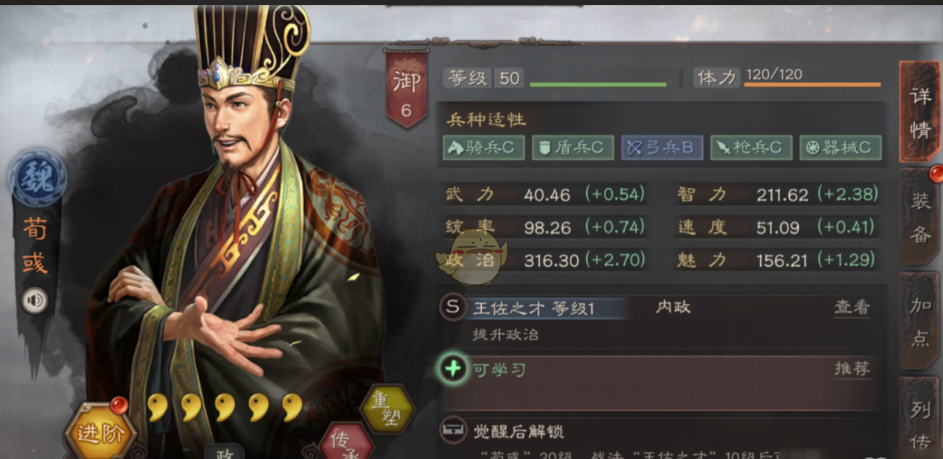Open the 传承 hexagon button

coord(346,443)
